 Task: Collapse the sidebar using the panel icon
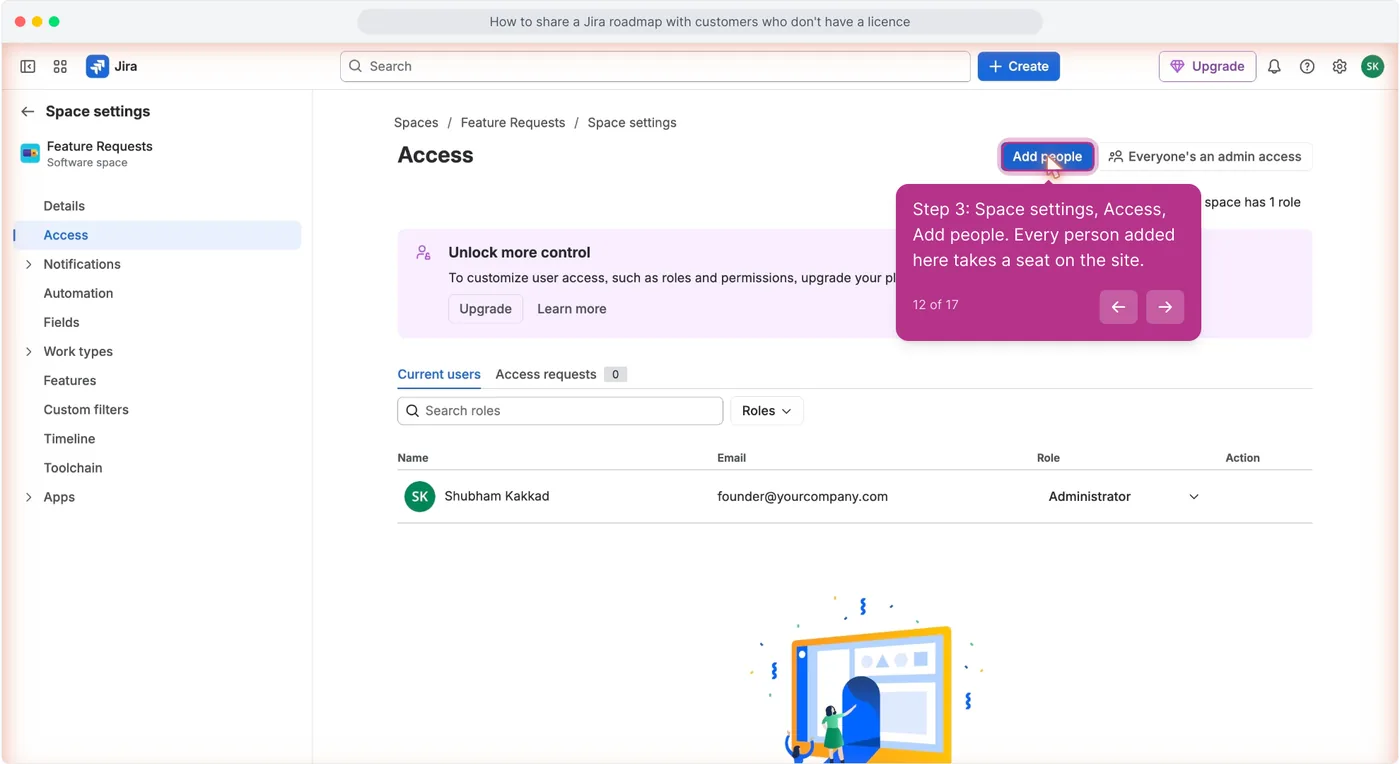pos(28,67)
